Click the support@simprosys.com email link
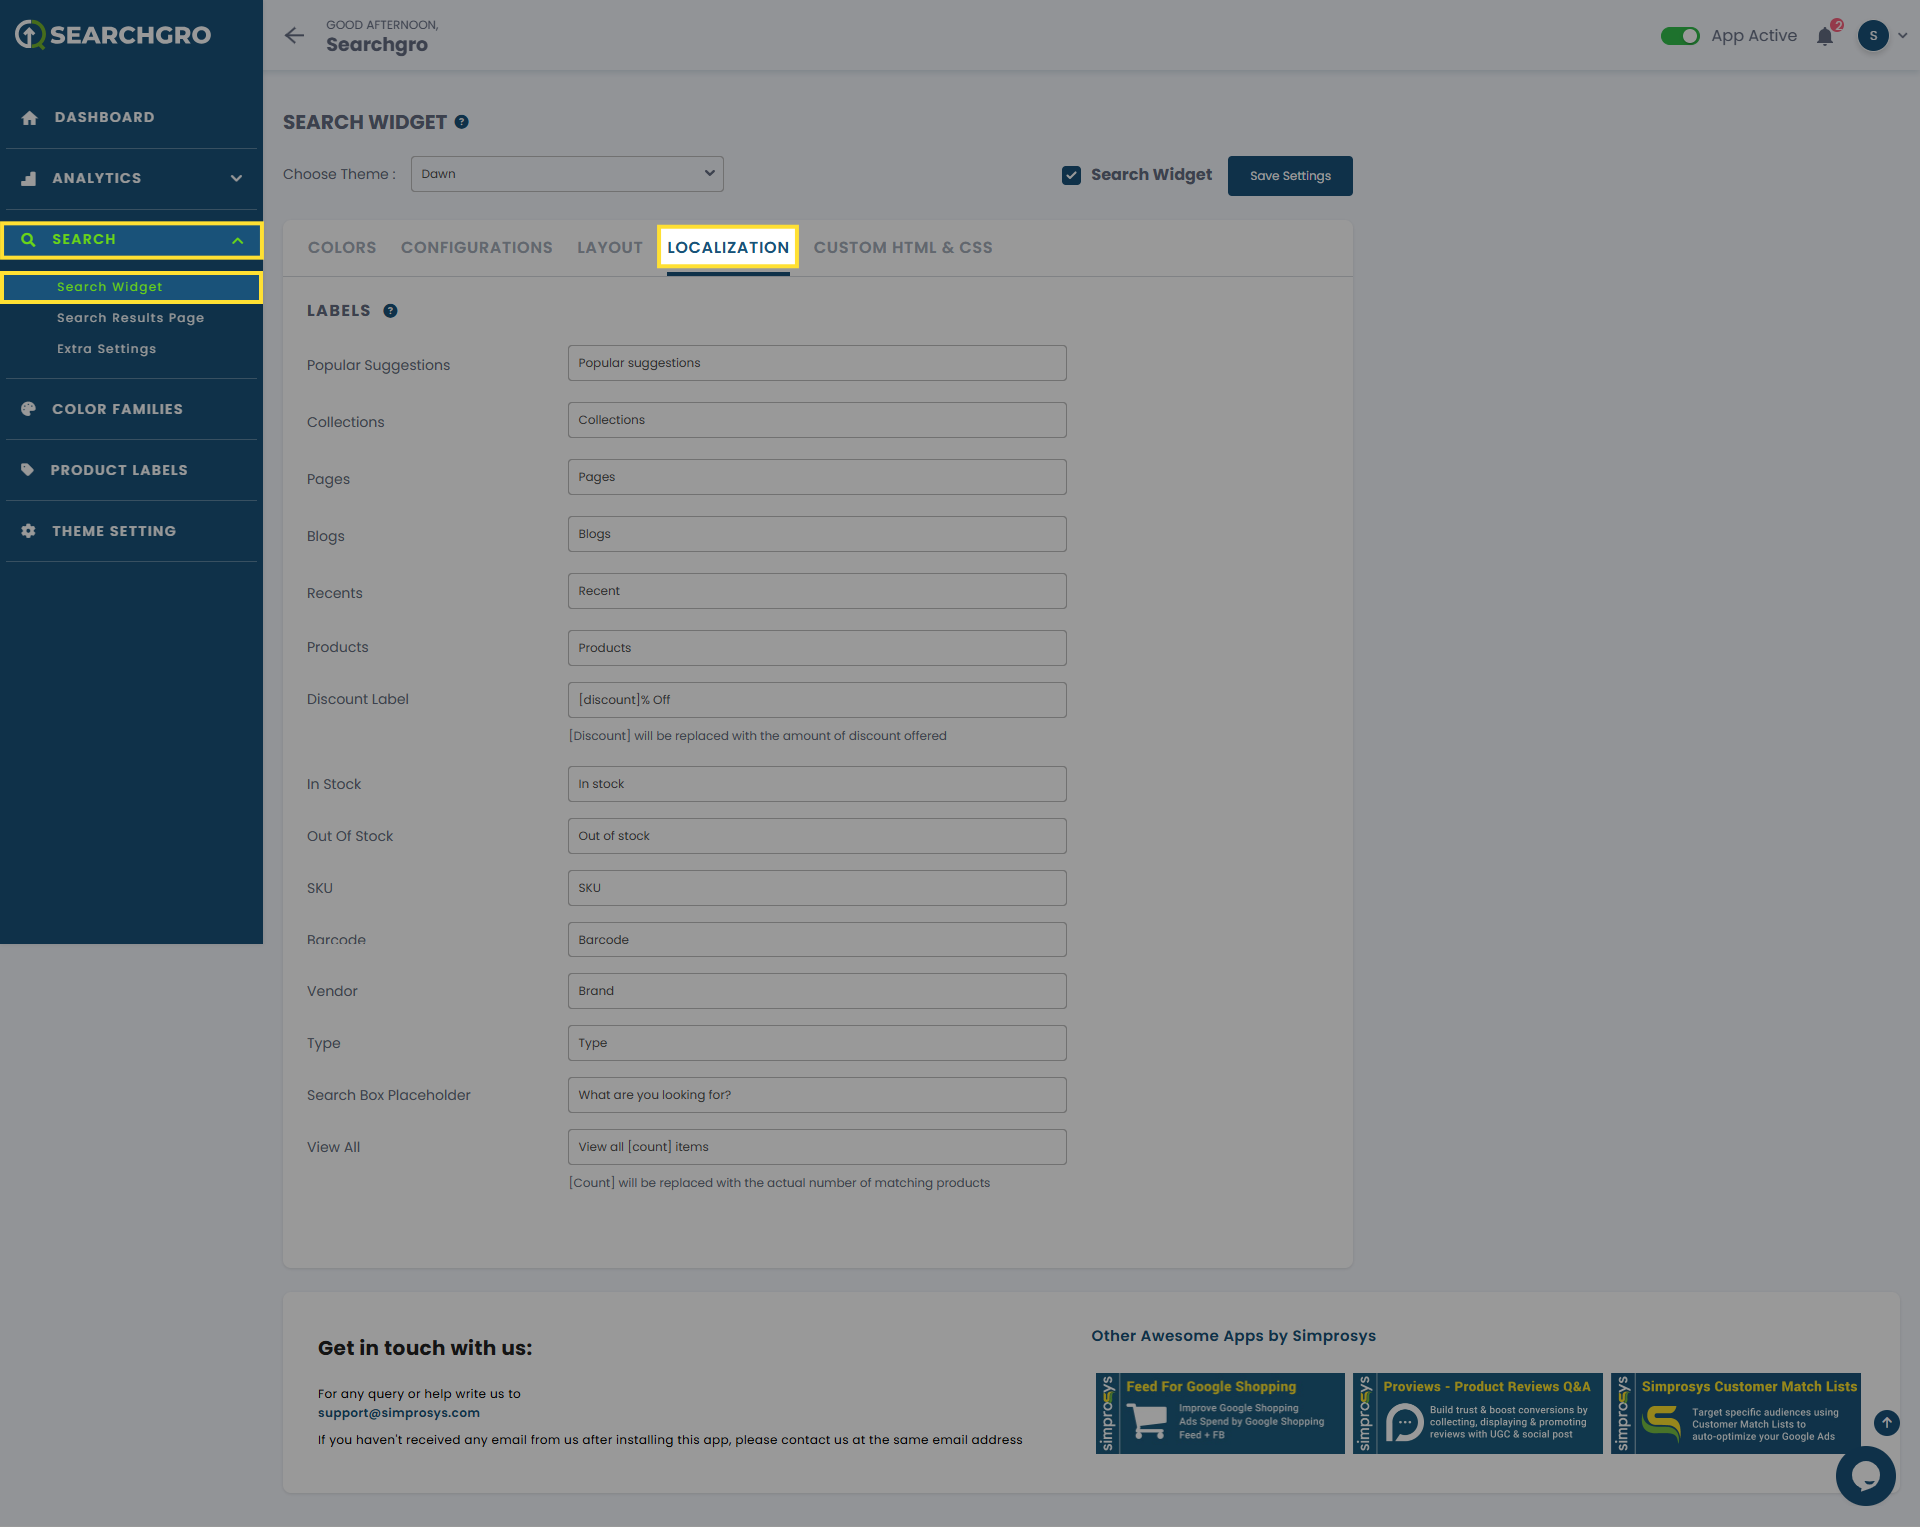 click(x=398, y=1413)
